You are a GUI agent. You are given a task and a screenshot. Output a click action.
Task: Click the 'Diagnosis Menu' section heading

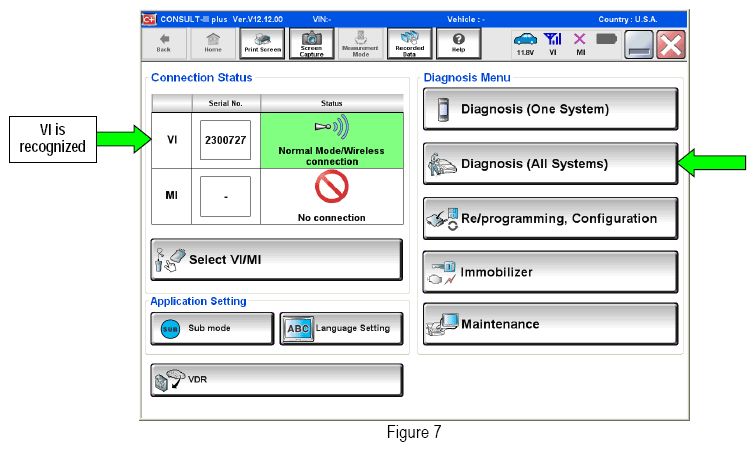point(467,78)
